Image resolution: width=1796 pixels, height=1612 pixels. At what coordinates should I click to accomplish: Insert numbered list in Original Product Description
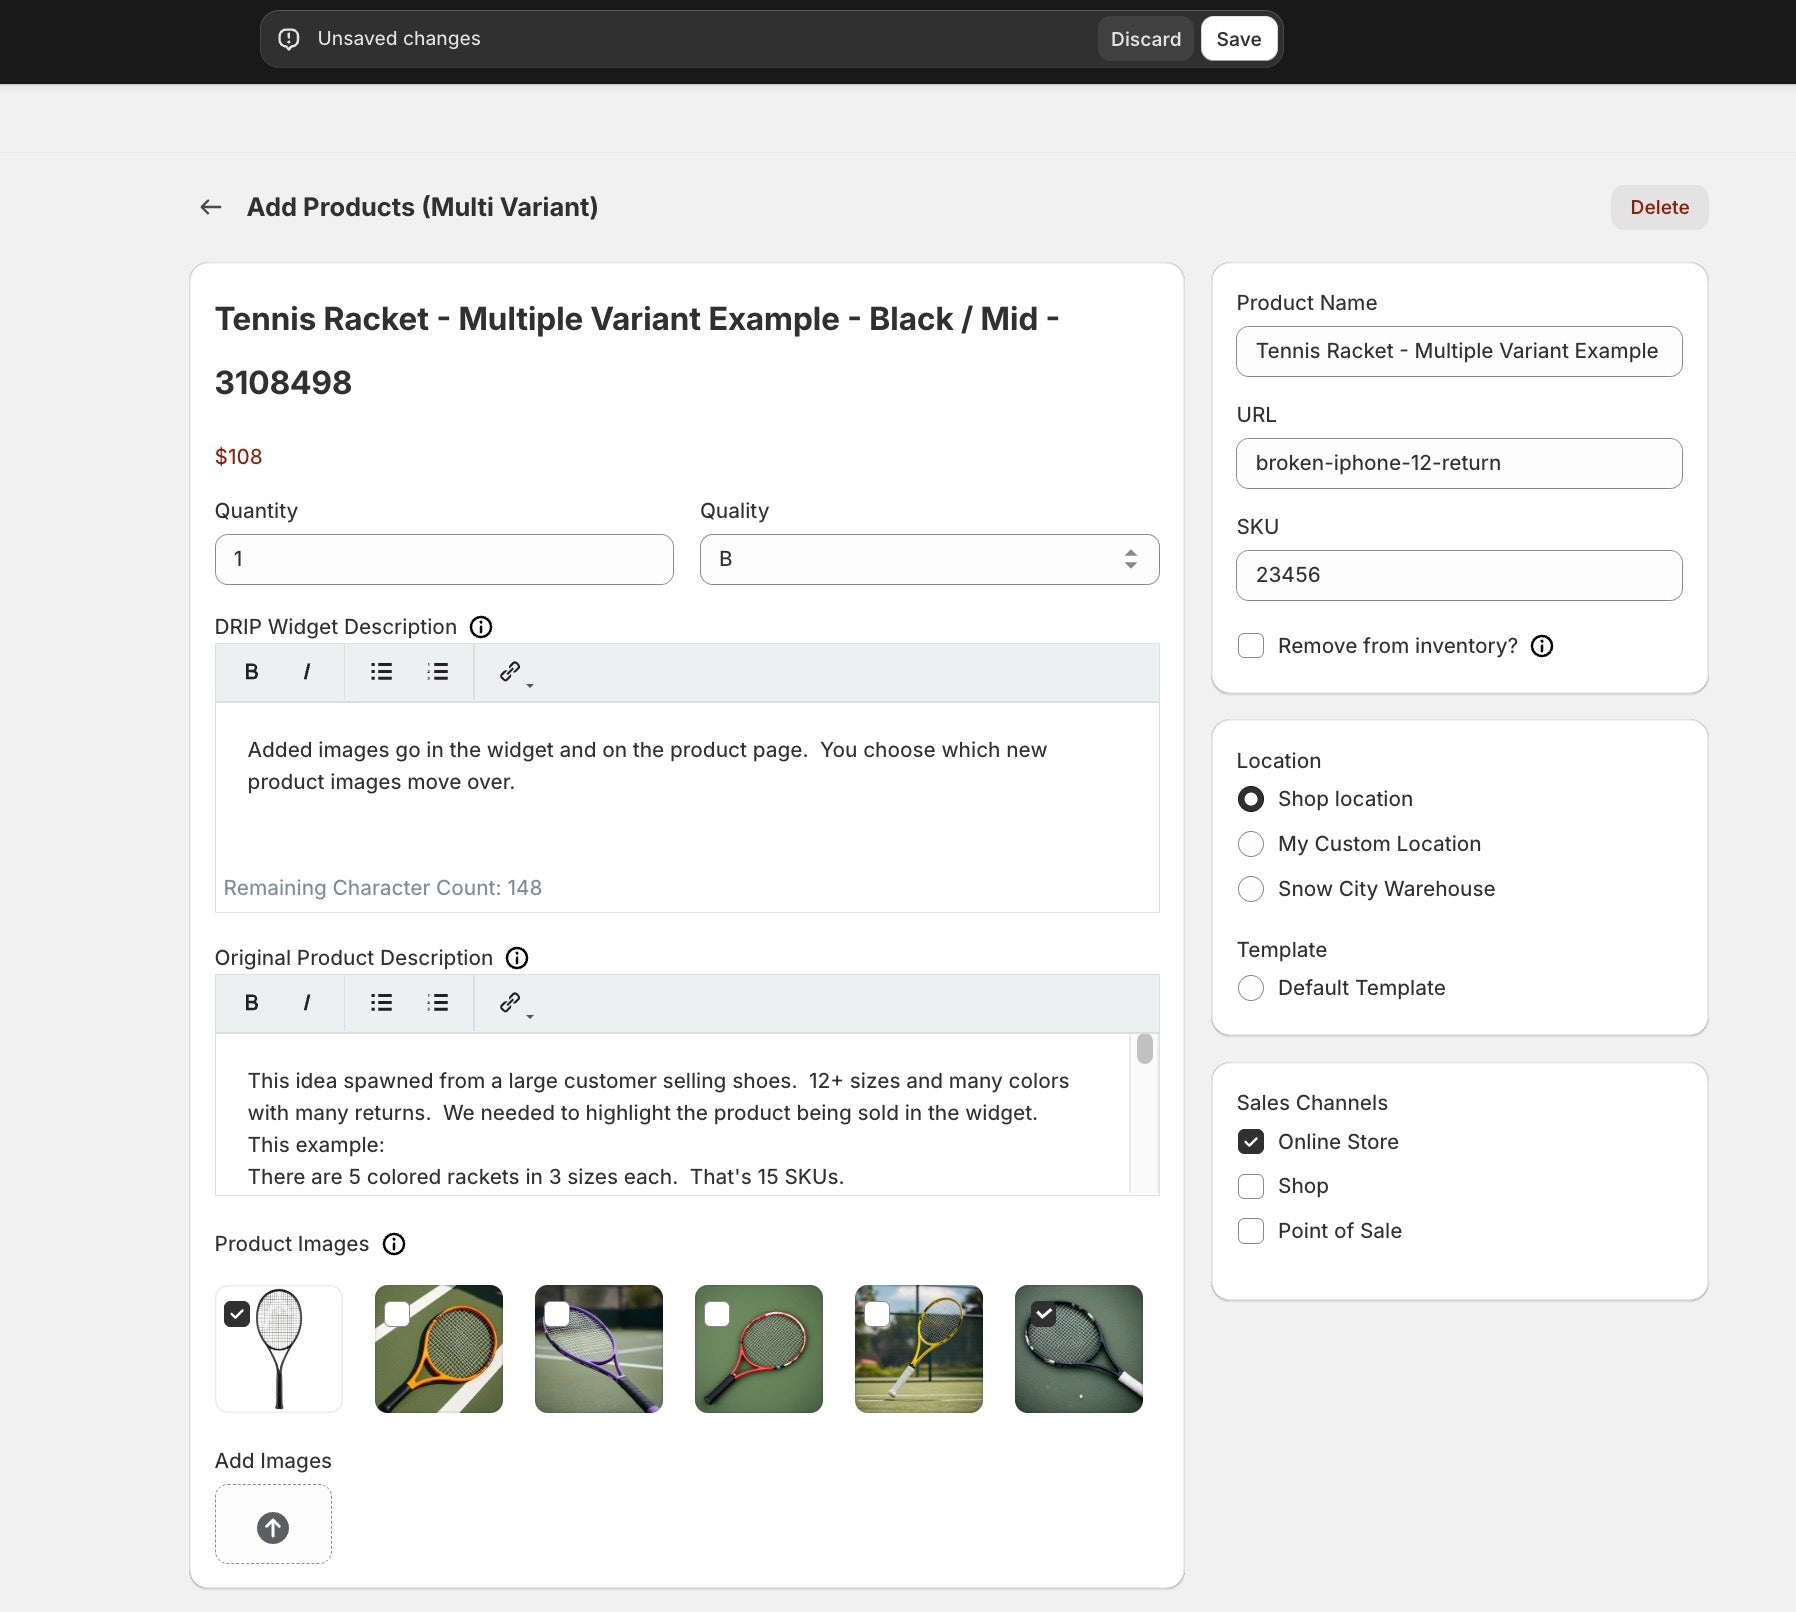pos(437,1003)
